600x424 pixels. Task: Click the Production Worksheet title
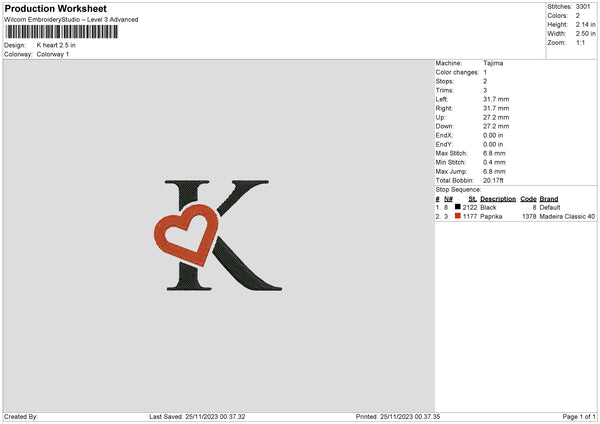[x=55, y=8]
